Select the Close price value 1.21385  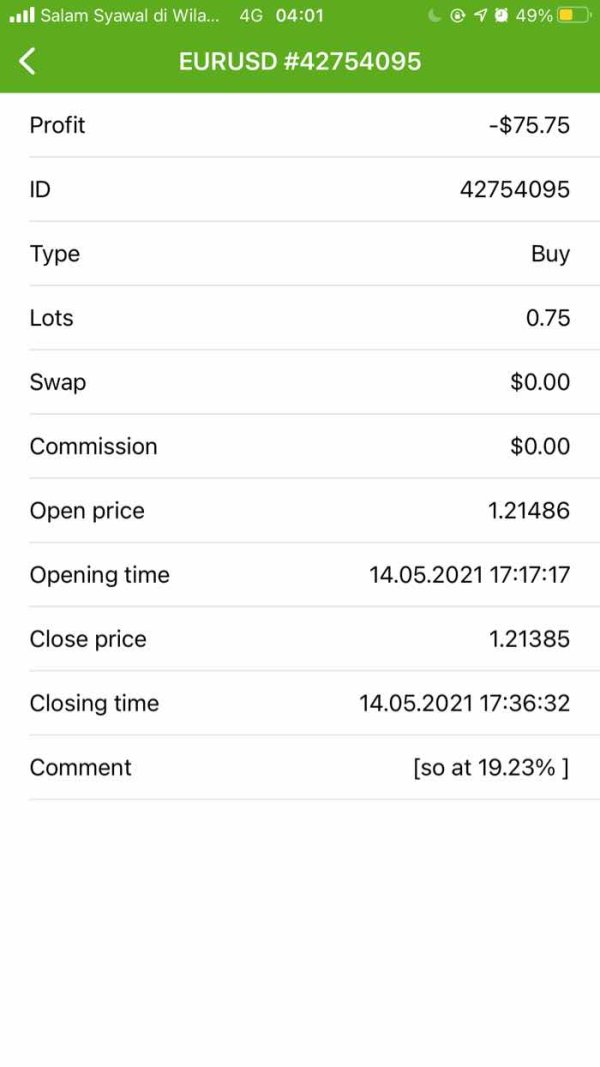coord(529,639)
